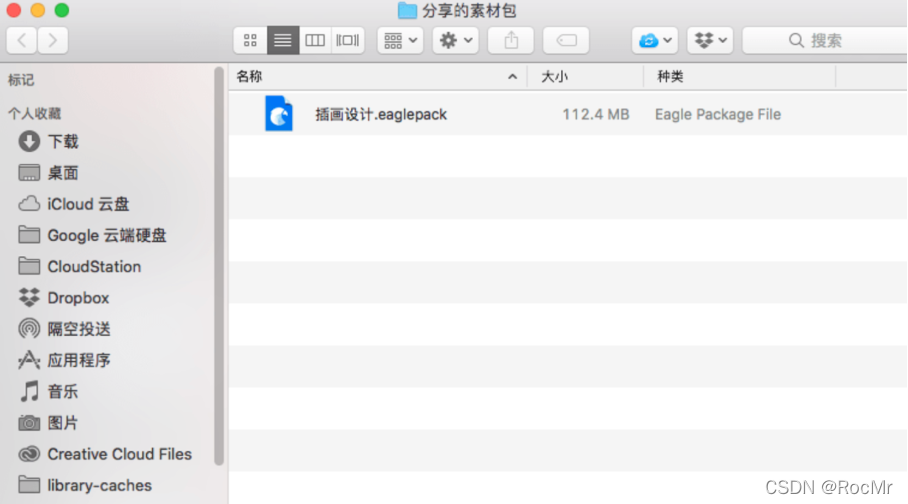Click the 音乐 music note icon

pos(29,392)
